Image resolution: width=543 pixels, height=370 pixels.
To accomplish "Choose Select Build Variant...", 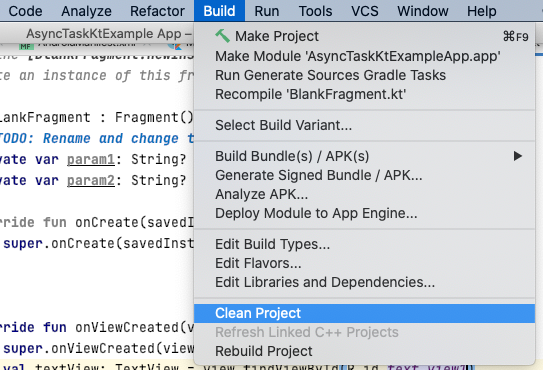I will (364, 125).
